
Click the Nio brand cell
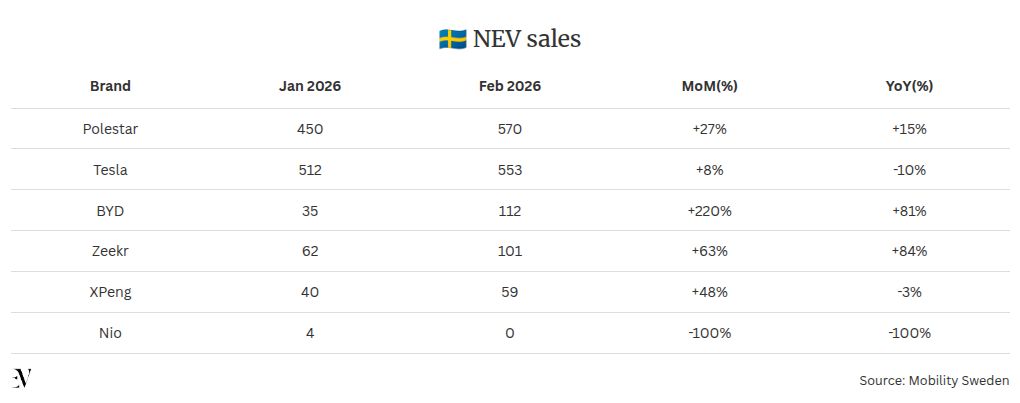110,333
